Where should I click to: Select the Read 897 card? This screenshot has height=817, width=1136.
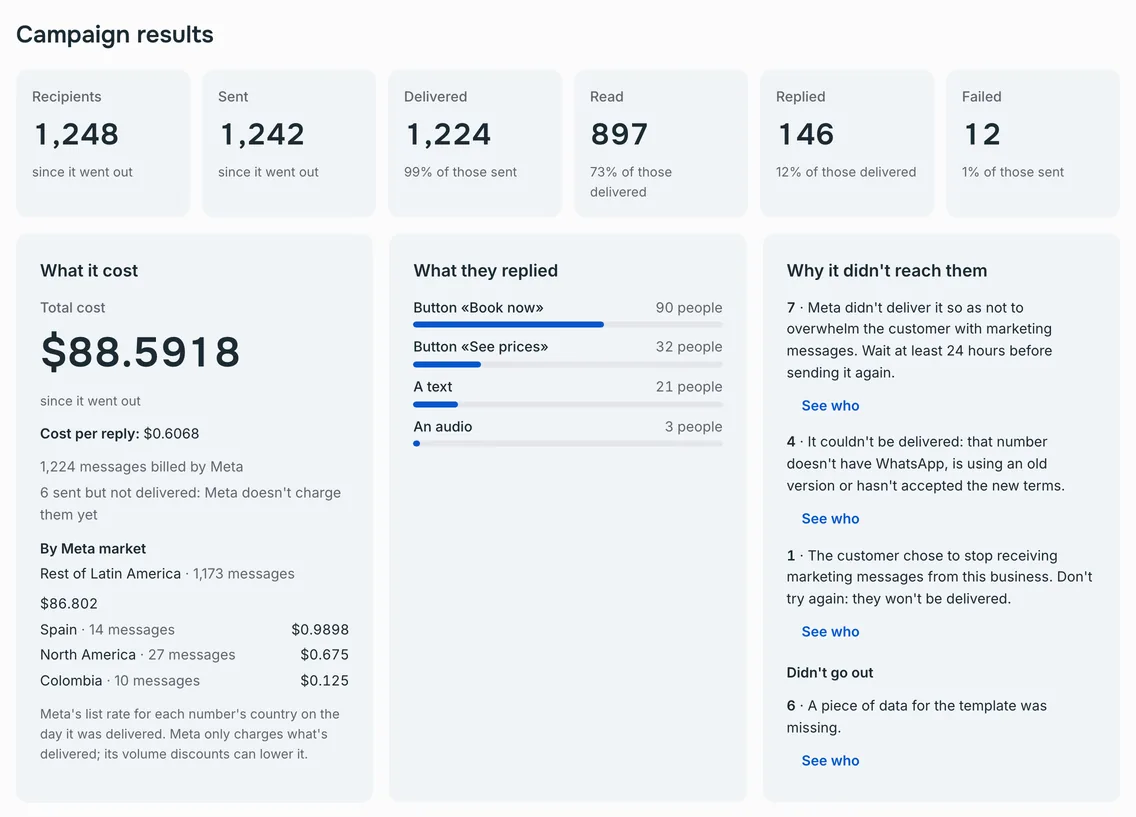[x=661, y=143]
